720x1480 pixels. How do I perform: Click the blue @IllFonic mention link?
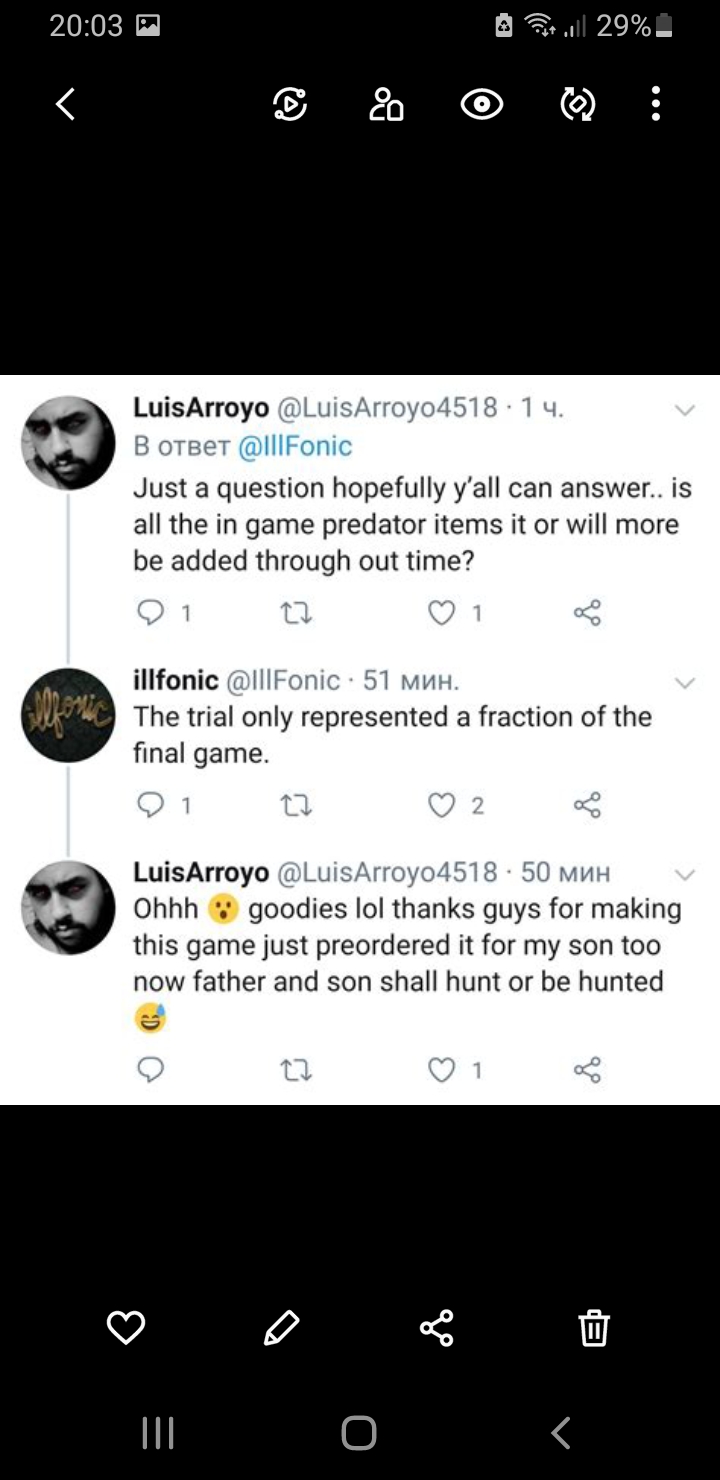tap(295, 446)
